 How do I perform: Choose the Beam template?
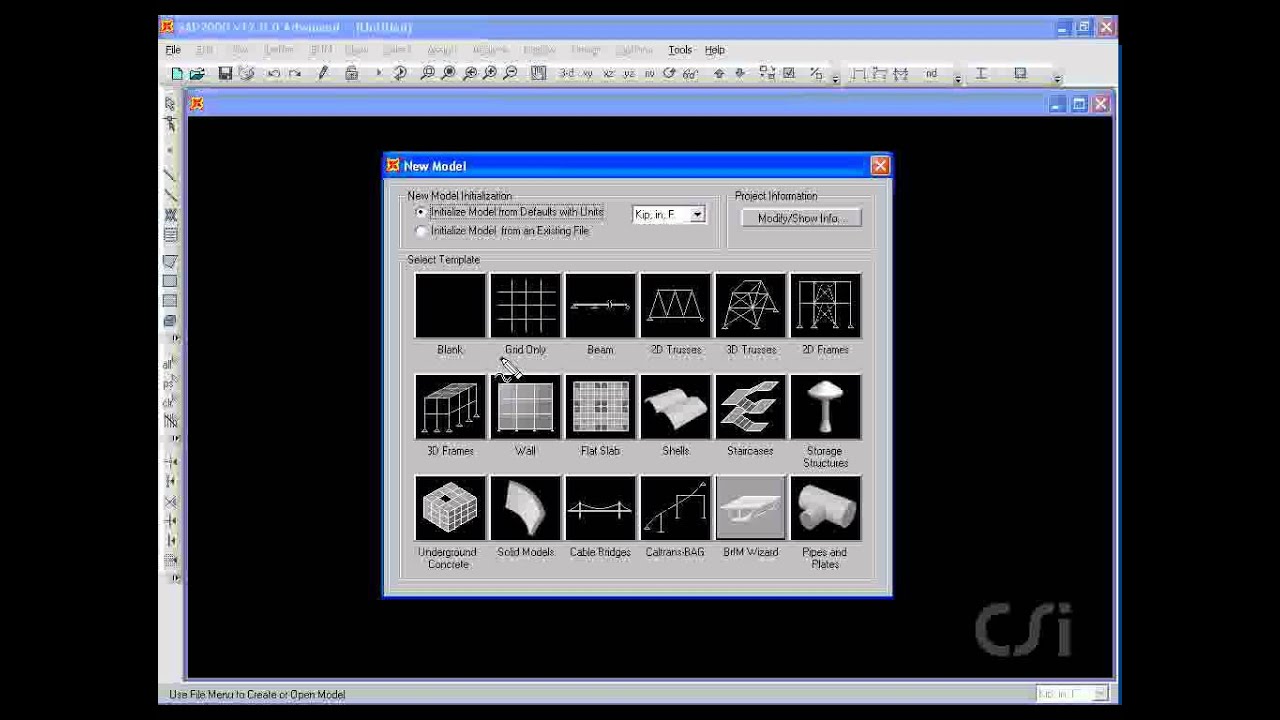600,306
